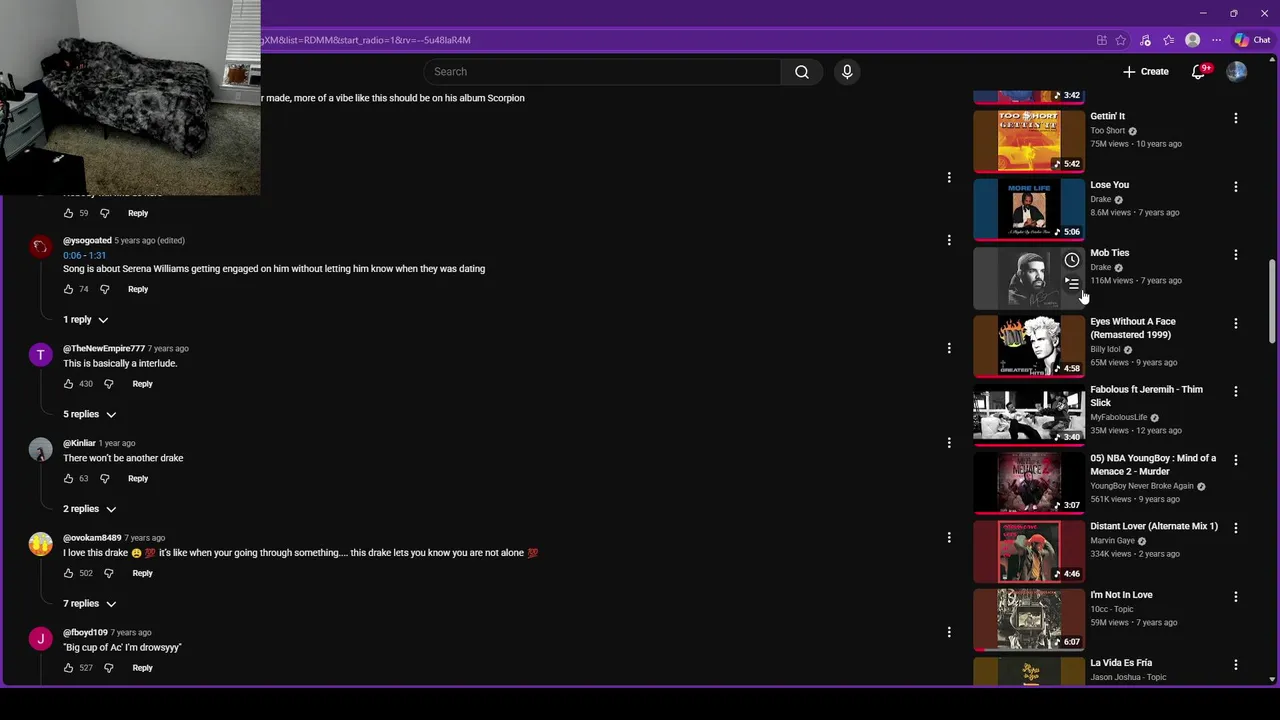The image size is (1280, 720).
Task: Open browser Settings and more menu
Action: tap(1216, 40)
